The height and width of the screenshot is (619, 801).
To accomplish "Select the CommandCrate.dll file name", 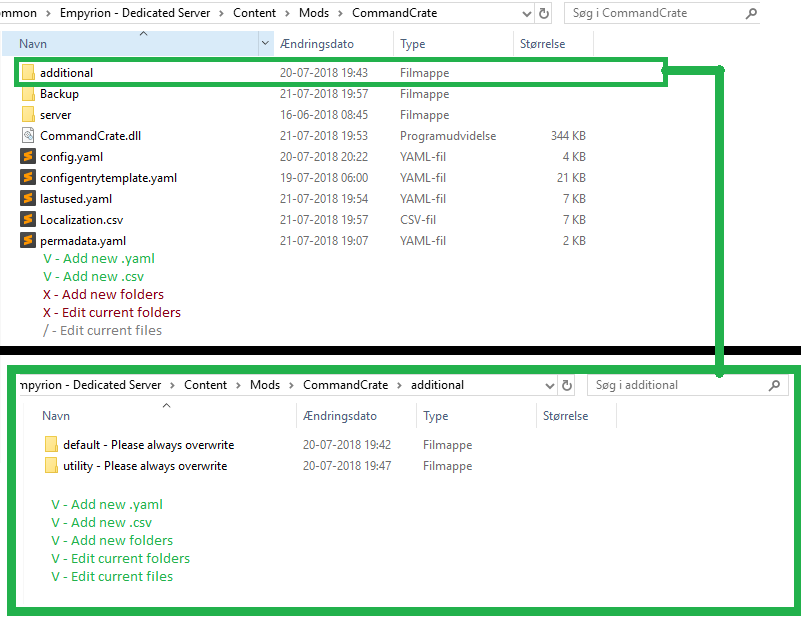I will point(90,136).
